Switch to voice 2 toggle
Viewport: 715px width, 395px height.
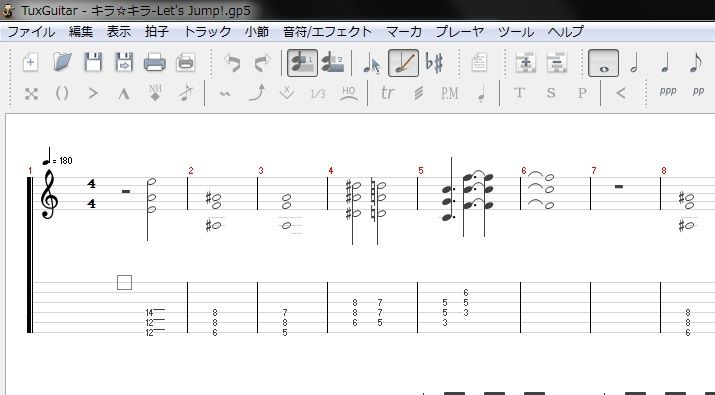332,62
